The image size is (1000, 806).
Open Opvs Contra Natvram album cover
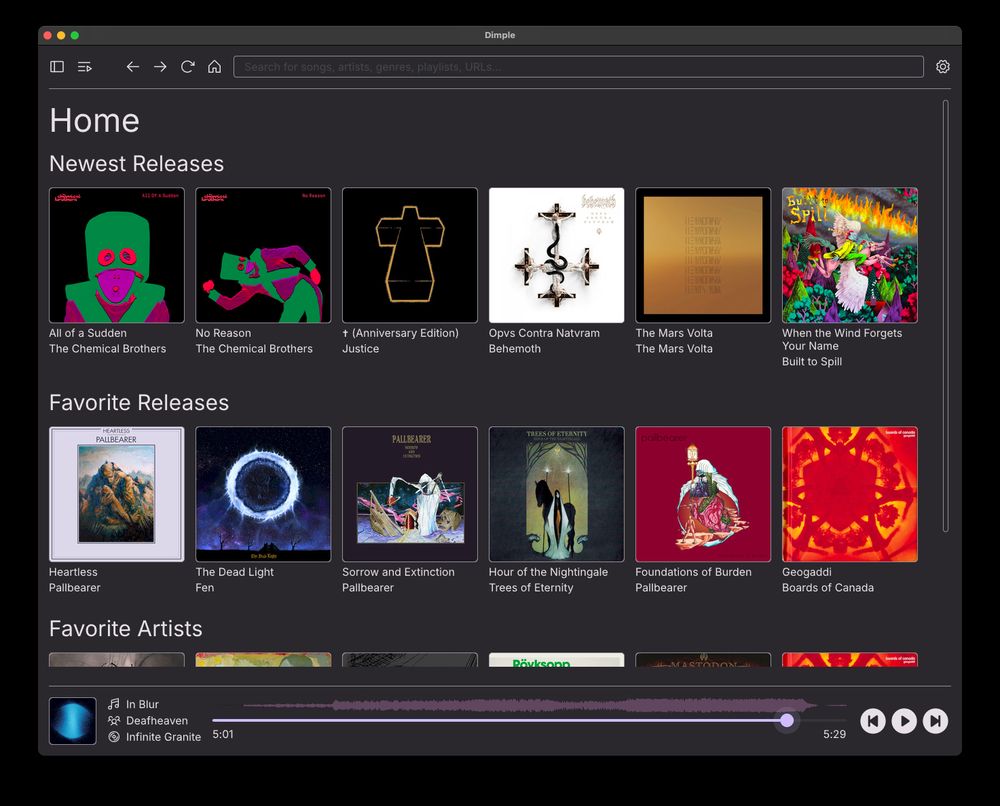point(557,255)
